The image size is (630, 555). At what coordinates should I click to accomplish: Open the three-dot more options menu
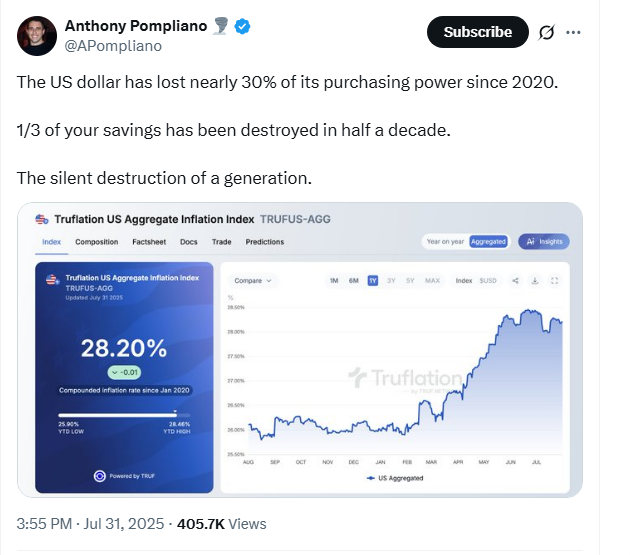point(573,32)
